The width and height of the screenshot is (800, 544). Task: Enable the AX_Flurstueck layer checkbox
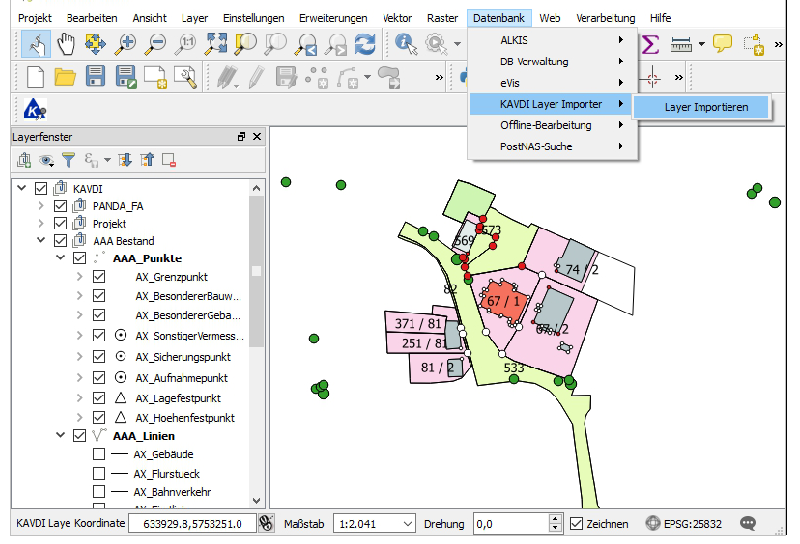point(98,473)
